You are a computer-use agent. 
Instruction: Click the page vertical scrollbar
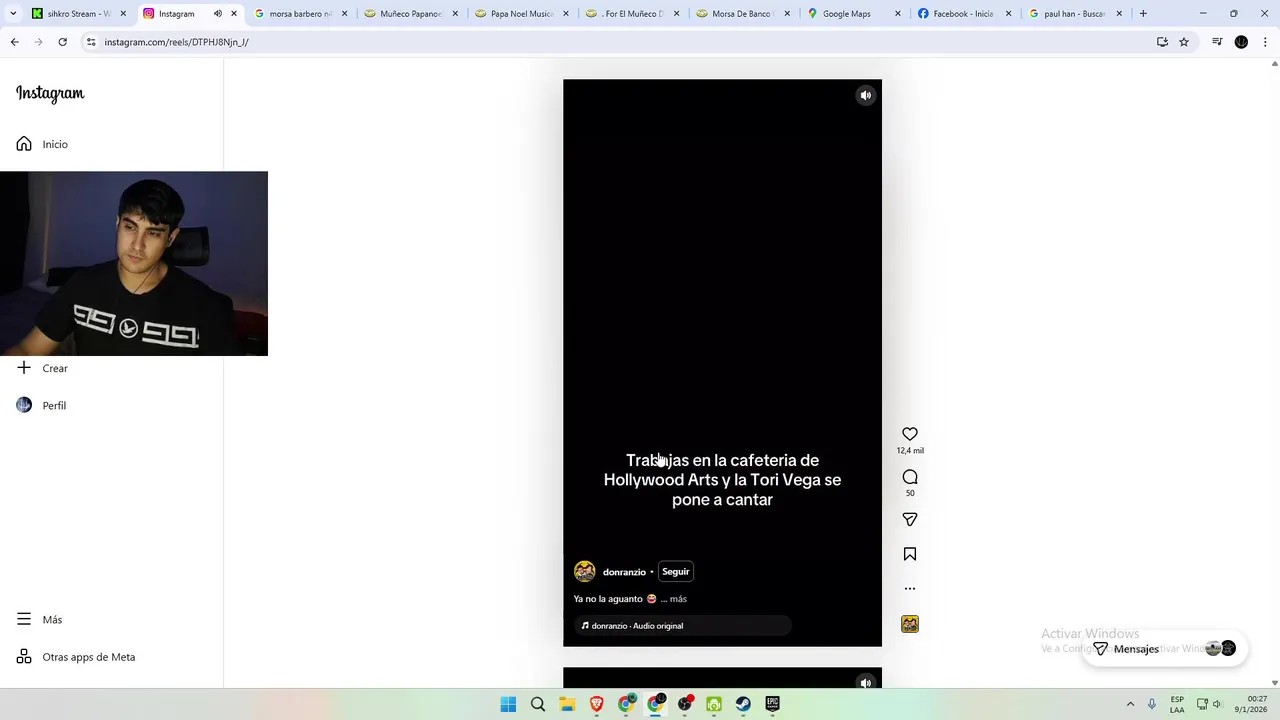pyautogui.click(x=1274, y=373)
